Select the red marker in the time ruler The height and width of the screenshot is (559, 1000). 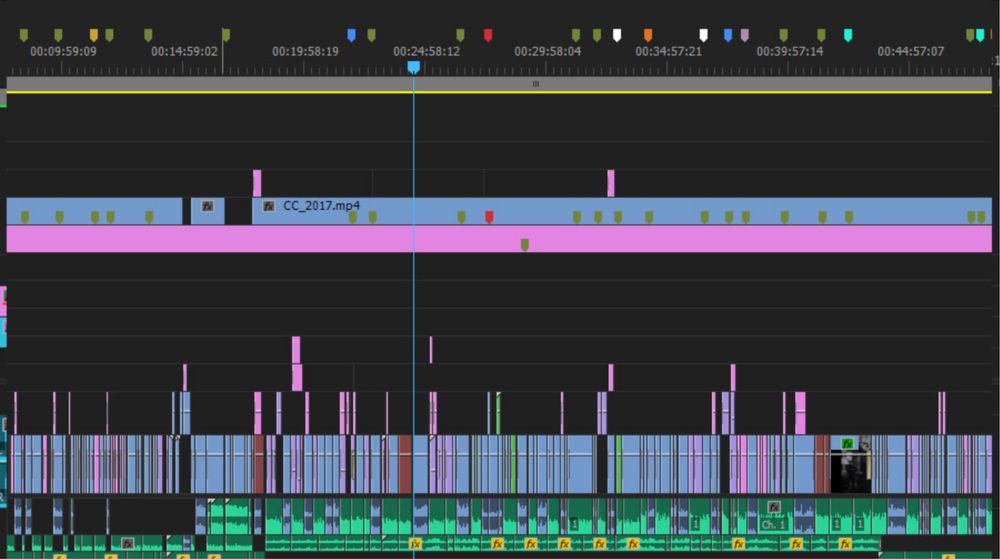point(488,35)
